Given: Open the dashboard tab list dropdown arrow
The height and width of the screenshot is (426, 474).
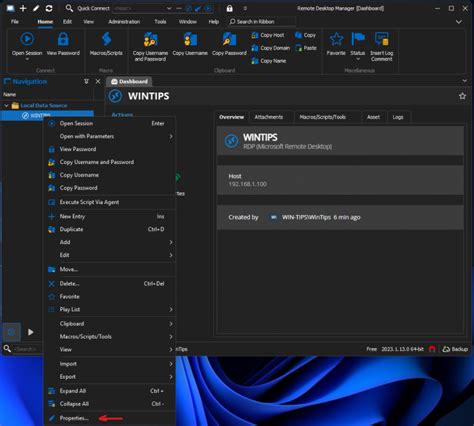Looking at the screenshot, I should pos(464,81).
